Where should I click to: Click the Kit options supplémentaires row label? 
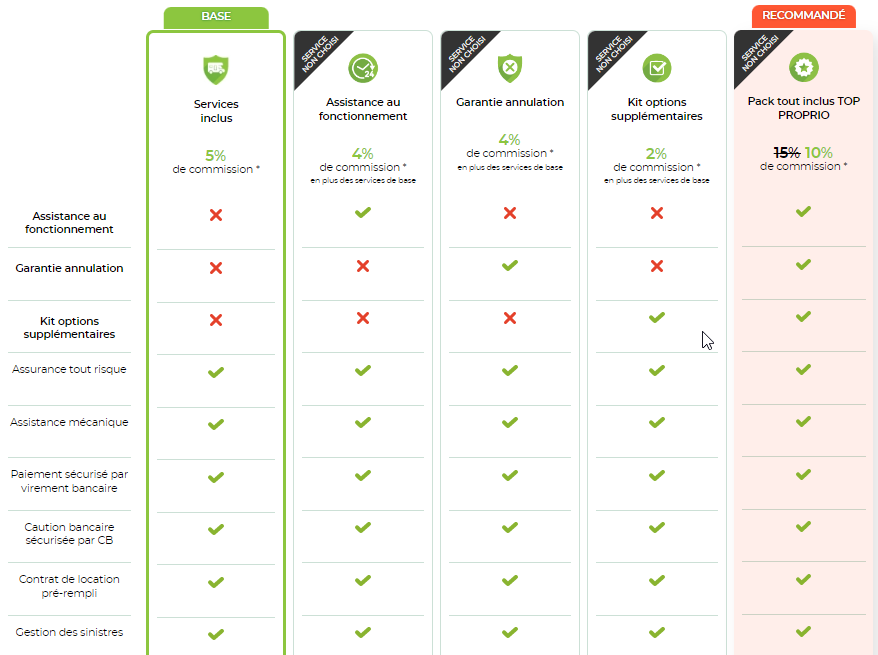[x=70, y=328]
